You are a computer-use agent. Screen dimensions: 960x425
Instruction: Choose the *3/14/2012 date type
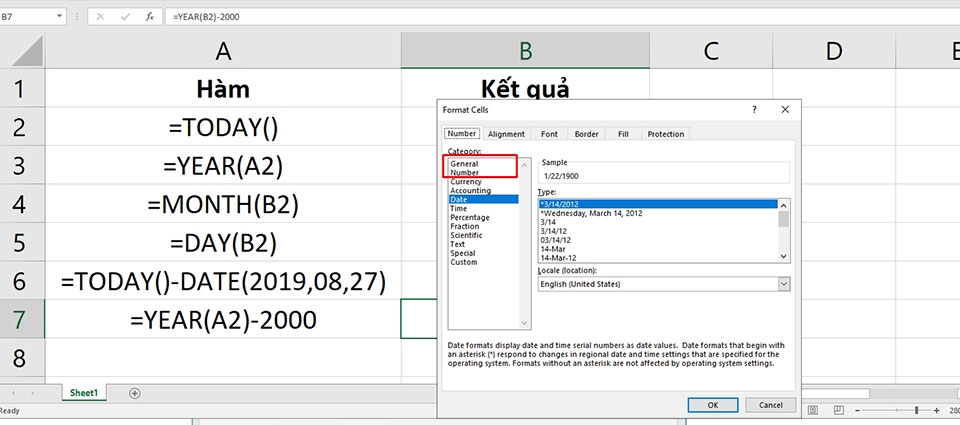coord(658,204)
